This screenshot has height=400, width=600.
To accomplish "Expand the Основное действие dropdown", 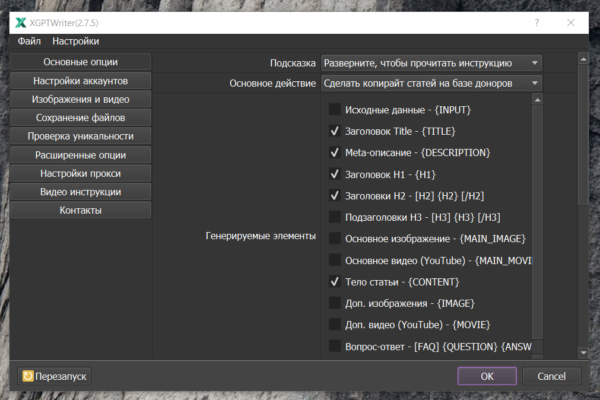I will 431,83.
